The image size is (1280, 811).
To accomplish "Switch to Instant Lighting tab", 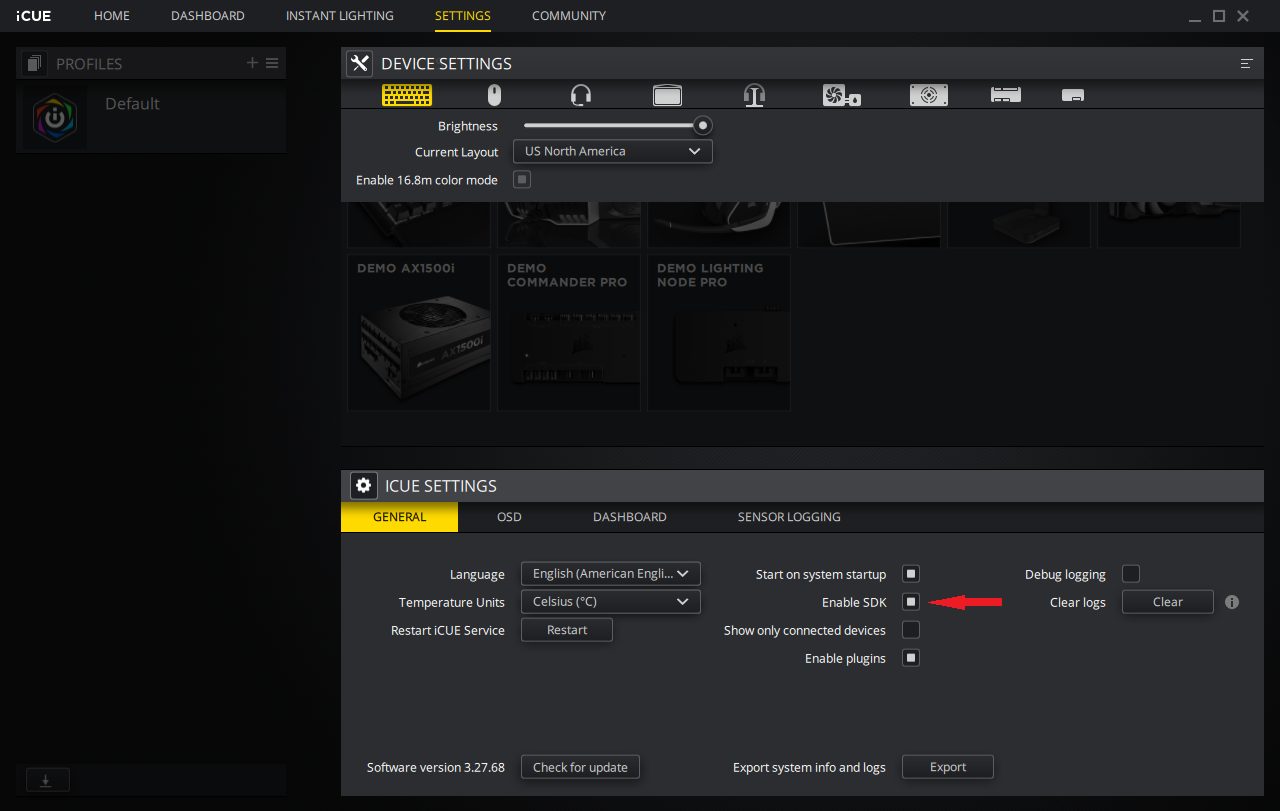I will [340, 16].
